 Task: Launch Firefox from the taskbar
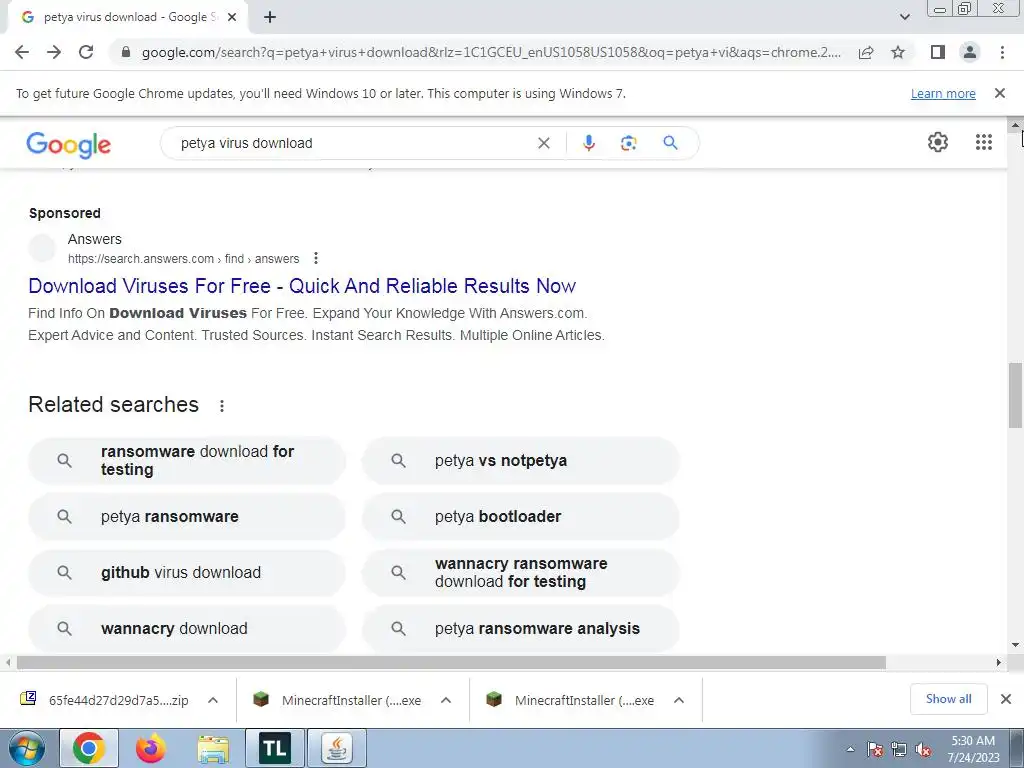pyautogui.click(x=150, y=748)
